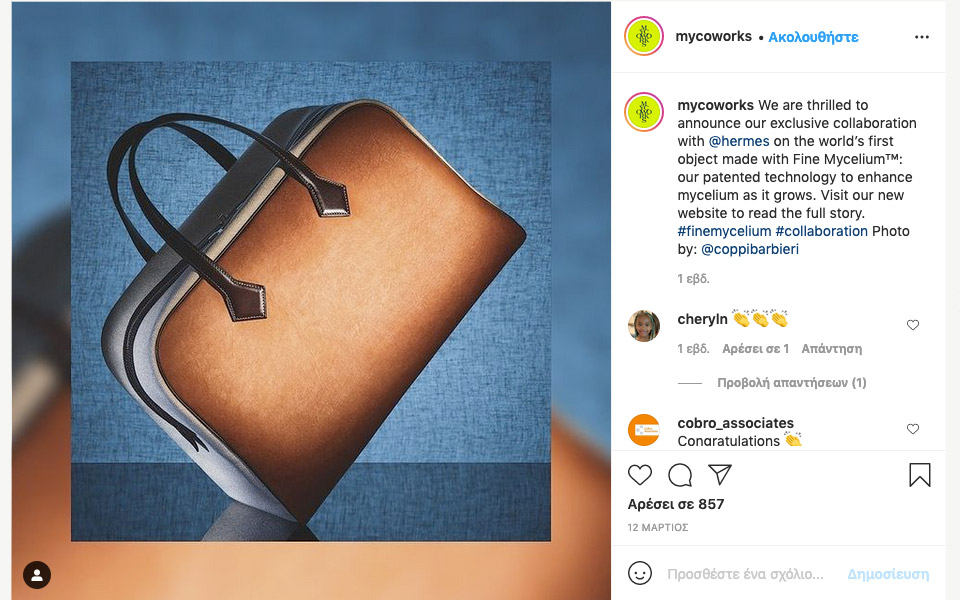Like cheryln's comment with the heart
Viewport: 960px width, 600px height.
coord(913,325)
